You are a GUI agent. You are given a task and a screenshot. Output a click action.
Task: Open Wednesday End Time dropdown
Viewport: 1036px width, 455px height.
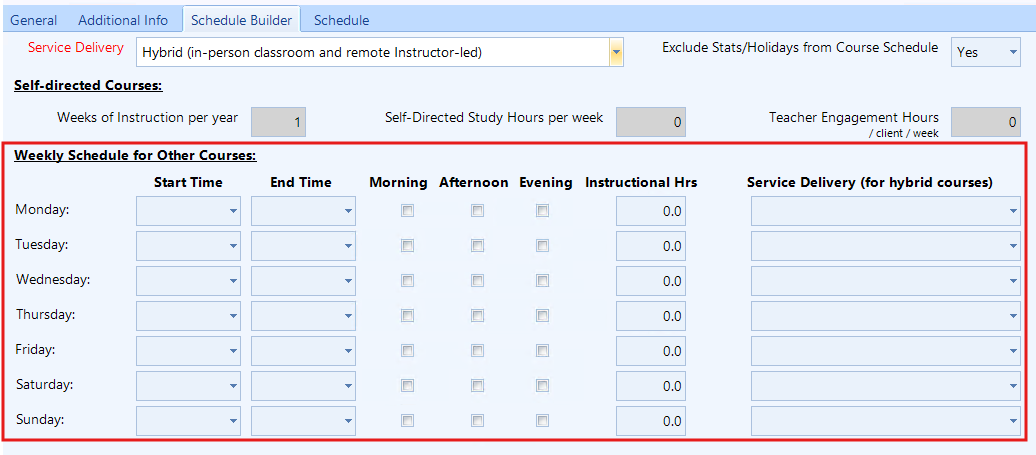pyautogui.click(x=303, y=281)
